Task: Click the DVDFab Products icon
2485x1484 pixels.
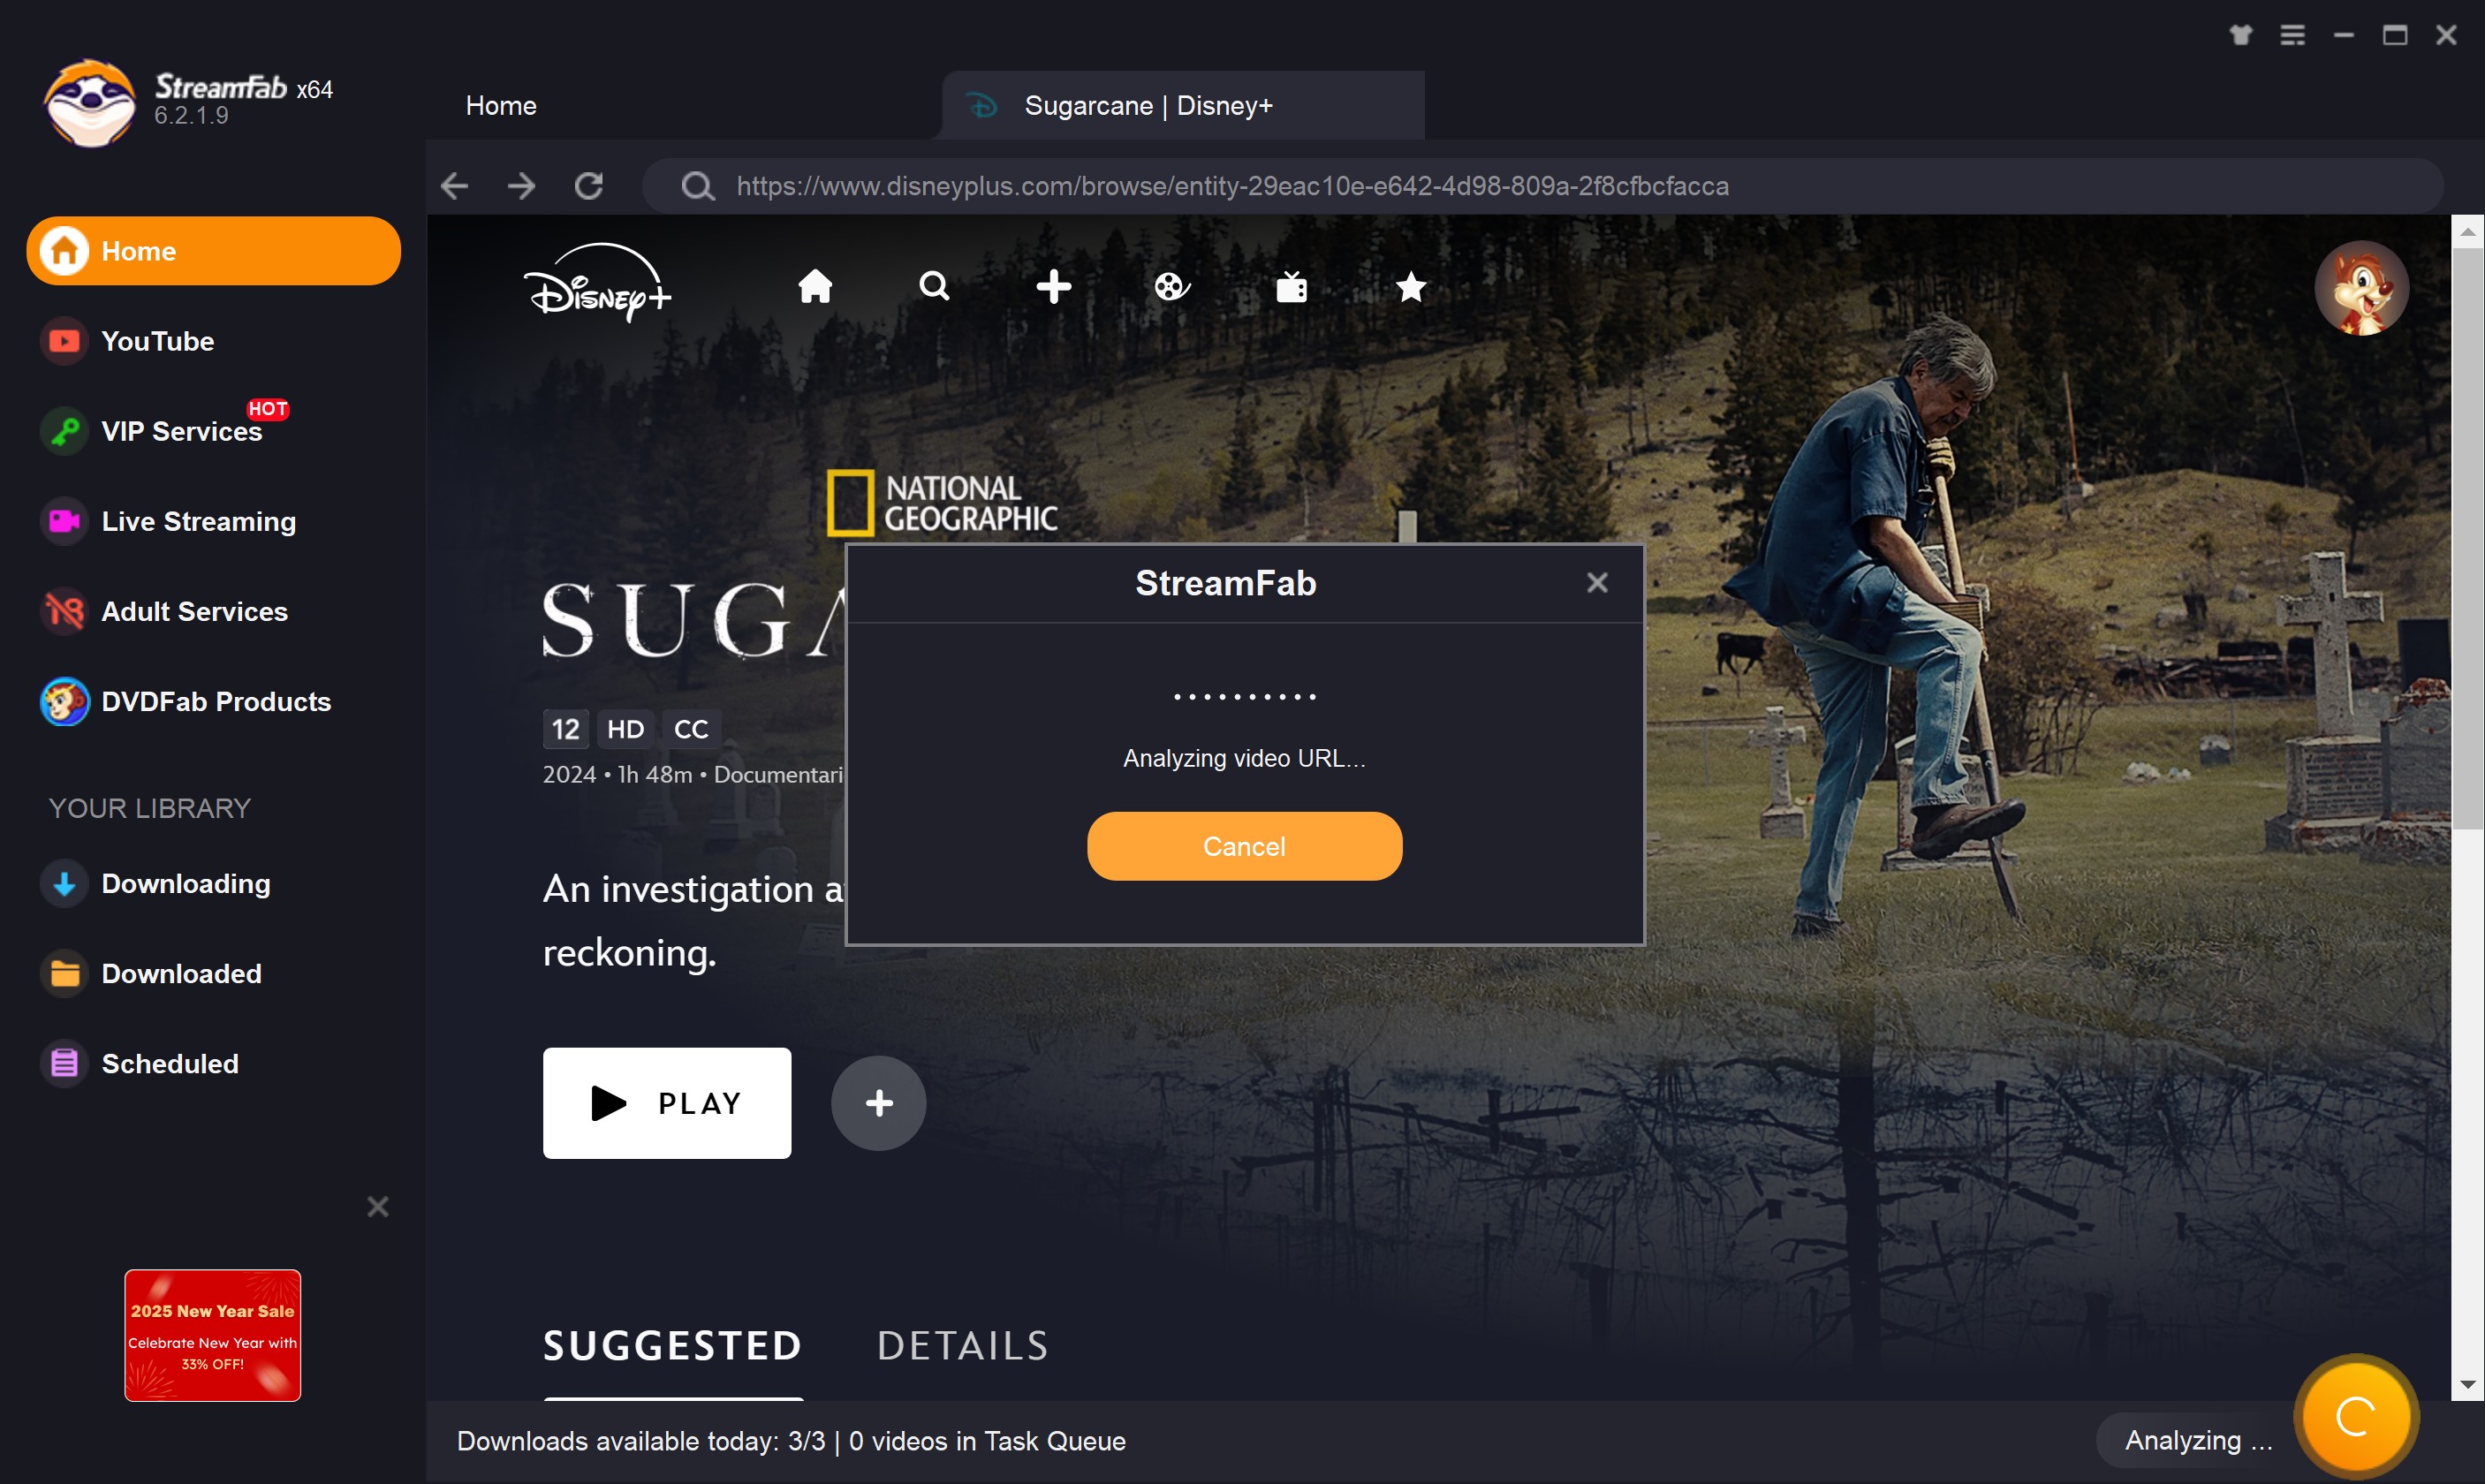Action: [62, 700]
